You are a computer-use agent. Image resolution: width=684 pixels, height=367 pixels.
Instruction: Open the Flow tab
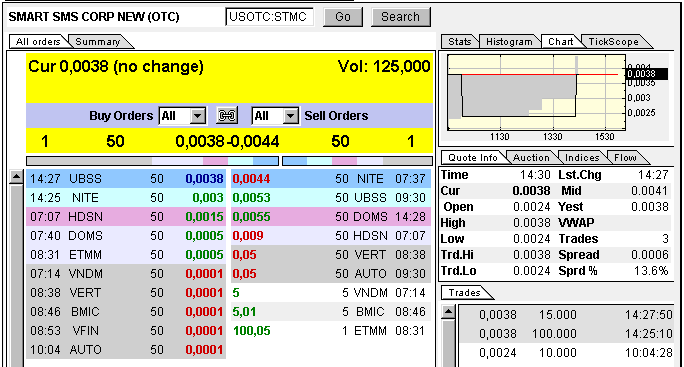[625, 158]
